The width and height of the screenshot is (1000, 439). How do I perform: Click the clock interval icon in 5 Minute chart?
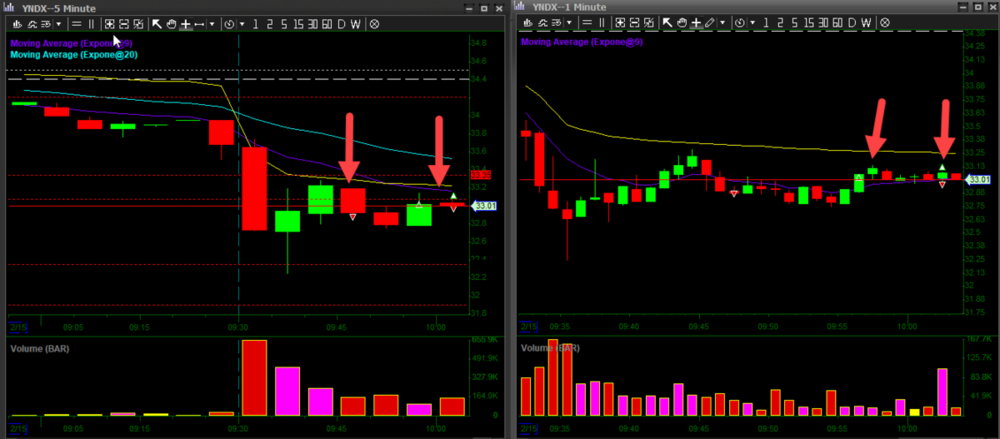coord(229,23)
